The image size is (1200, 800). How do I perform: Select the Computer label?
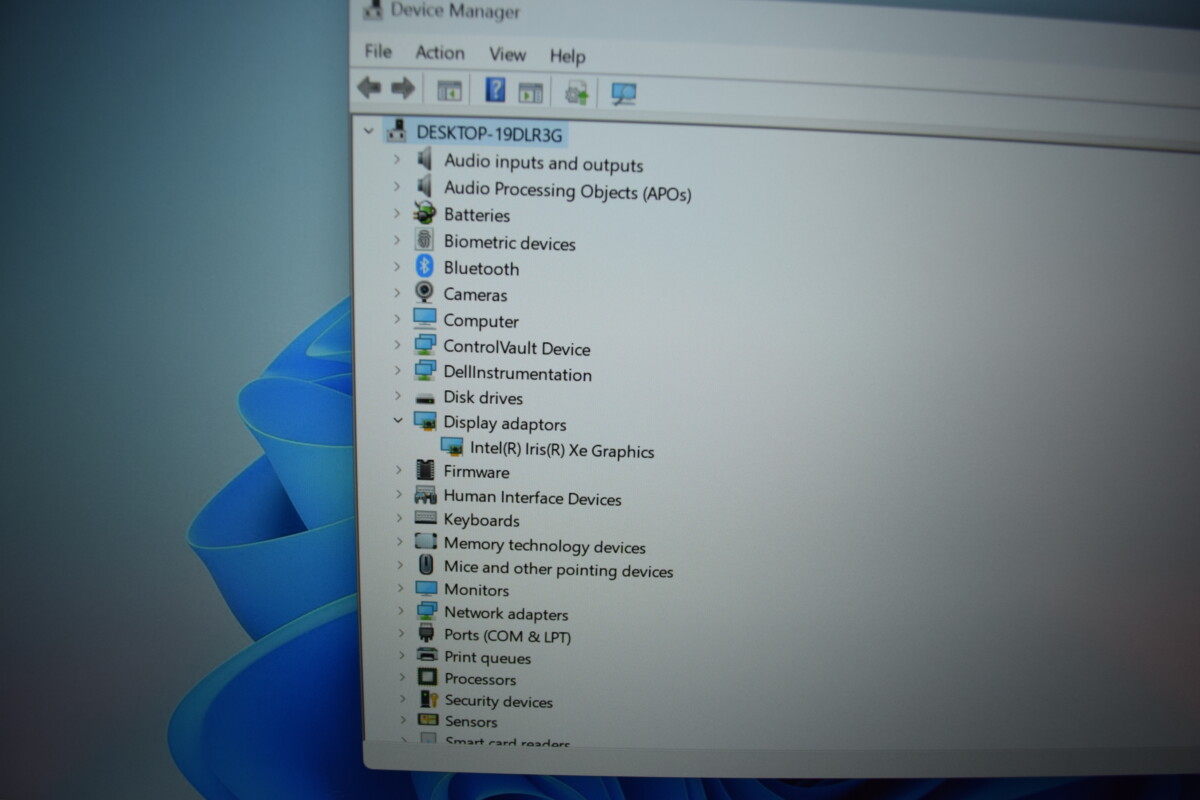481,321
